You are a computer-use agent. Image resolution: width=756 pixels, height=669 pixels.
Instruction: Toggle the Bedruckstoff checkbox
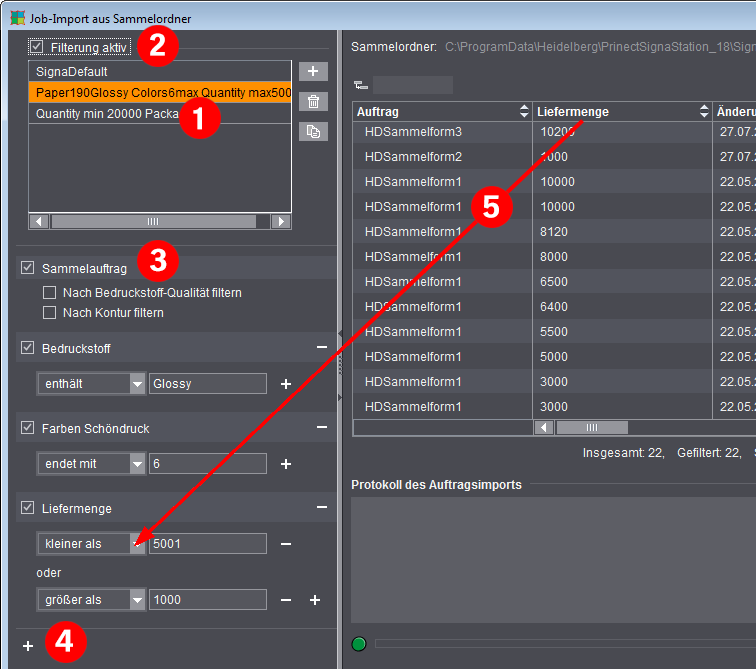point(27,348)
